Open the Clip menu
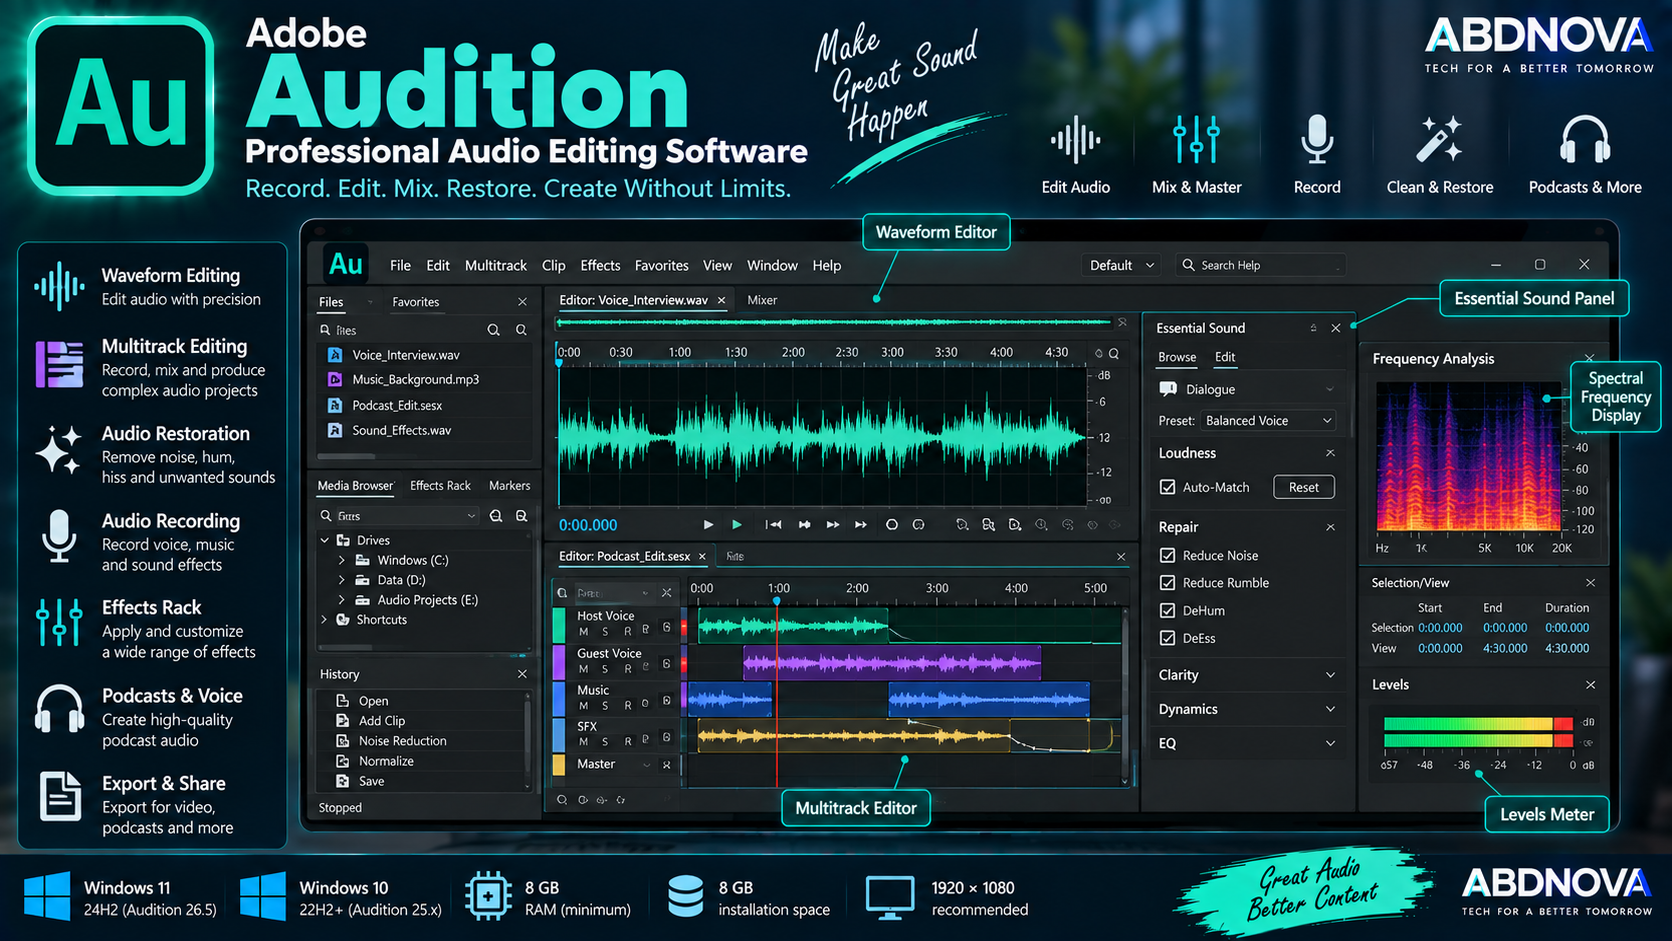The image size is (1672, 941). pyautogui.click(x=553, y=265)
